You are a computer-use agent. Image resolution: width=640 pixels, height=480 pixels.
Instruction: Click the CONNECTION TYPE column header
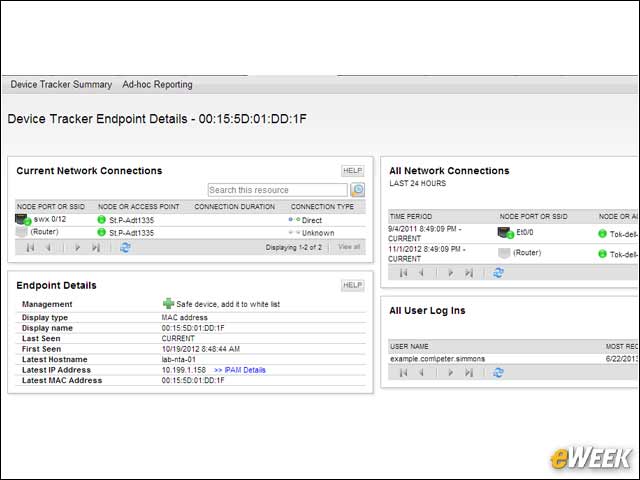[x=322, y=207]
